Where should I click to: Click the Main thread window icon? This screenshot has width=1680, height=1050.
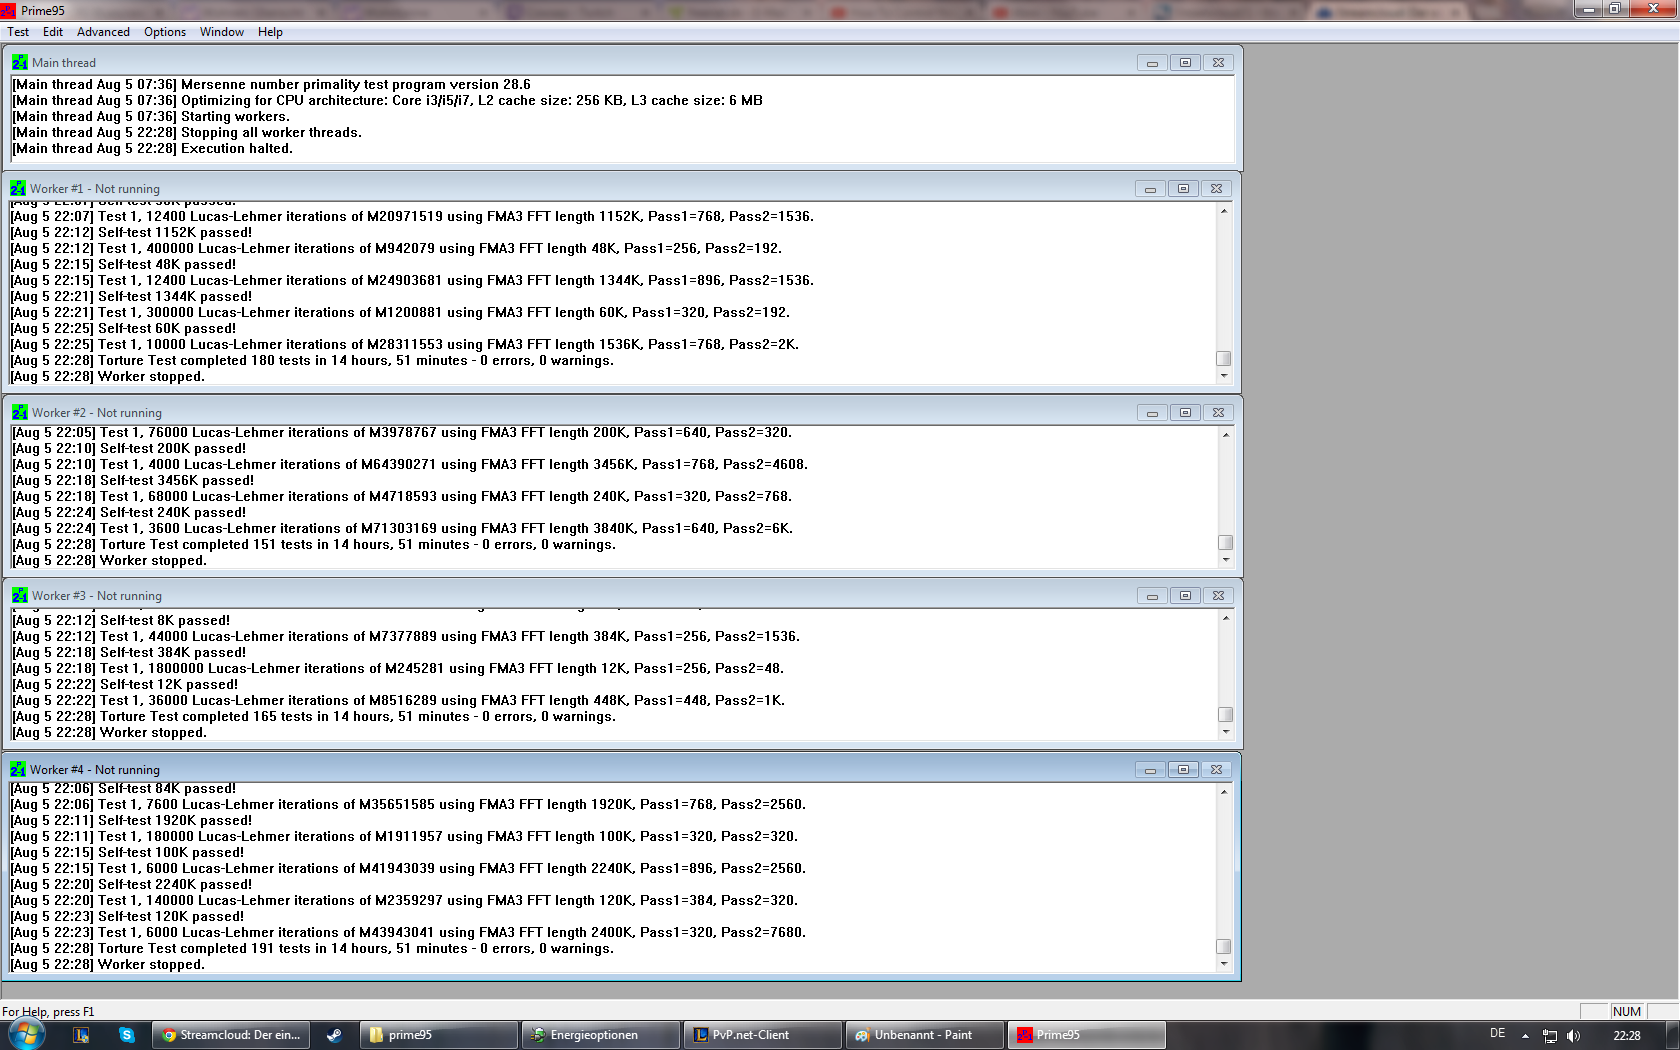point(20,62)
